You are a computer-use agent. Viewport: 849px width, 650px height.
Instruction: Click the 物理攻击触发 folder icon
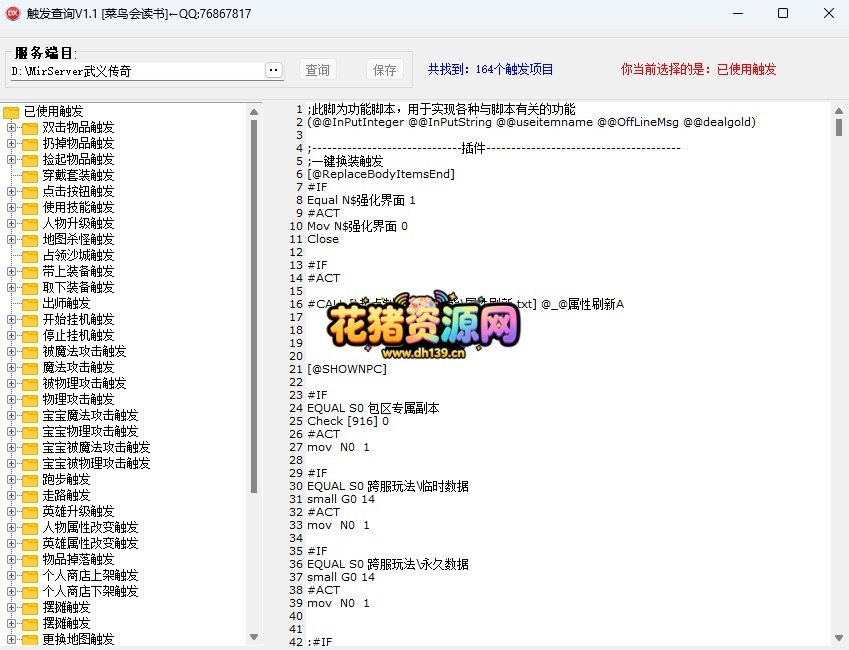coord(30,400)
